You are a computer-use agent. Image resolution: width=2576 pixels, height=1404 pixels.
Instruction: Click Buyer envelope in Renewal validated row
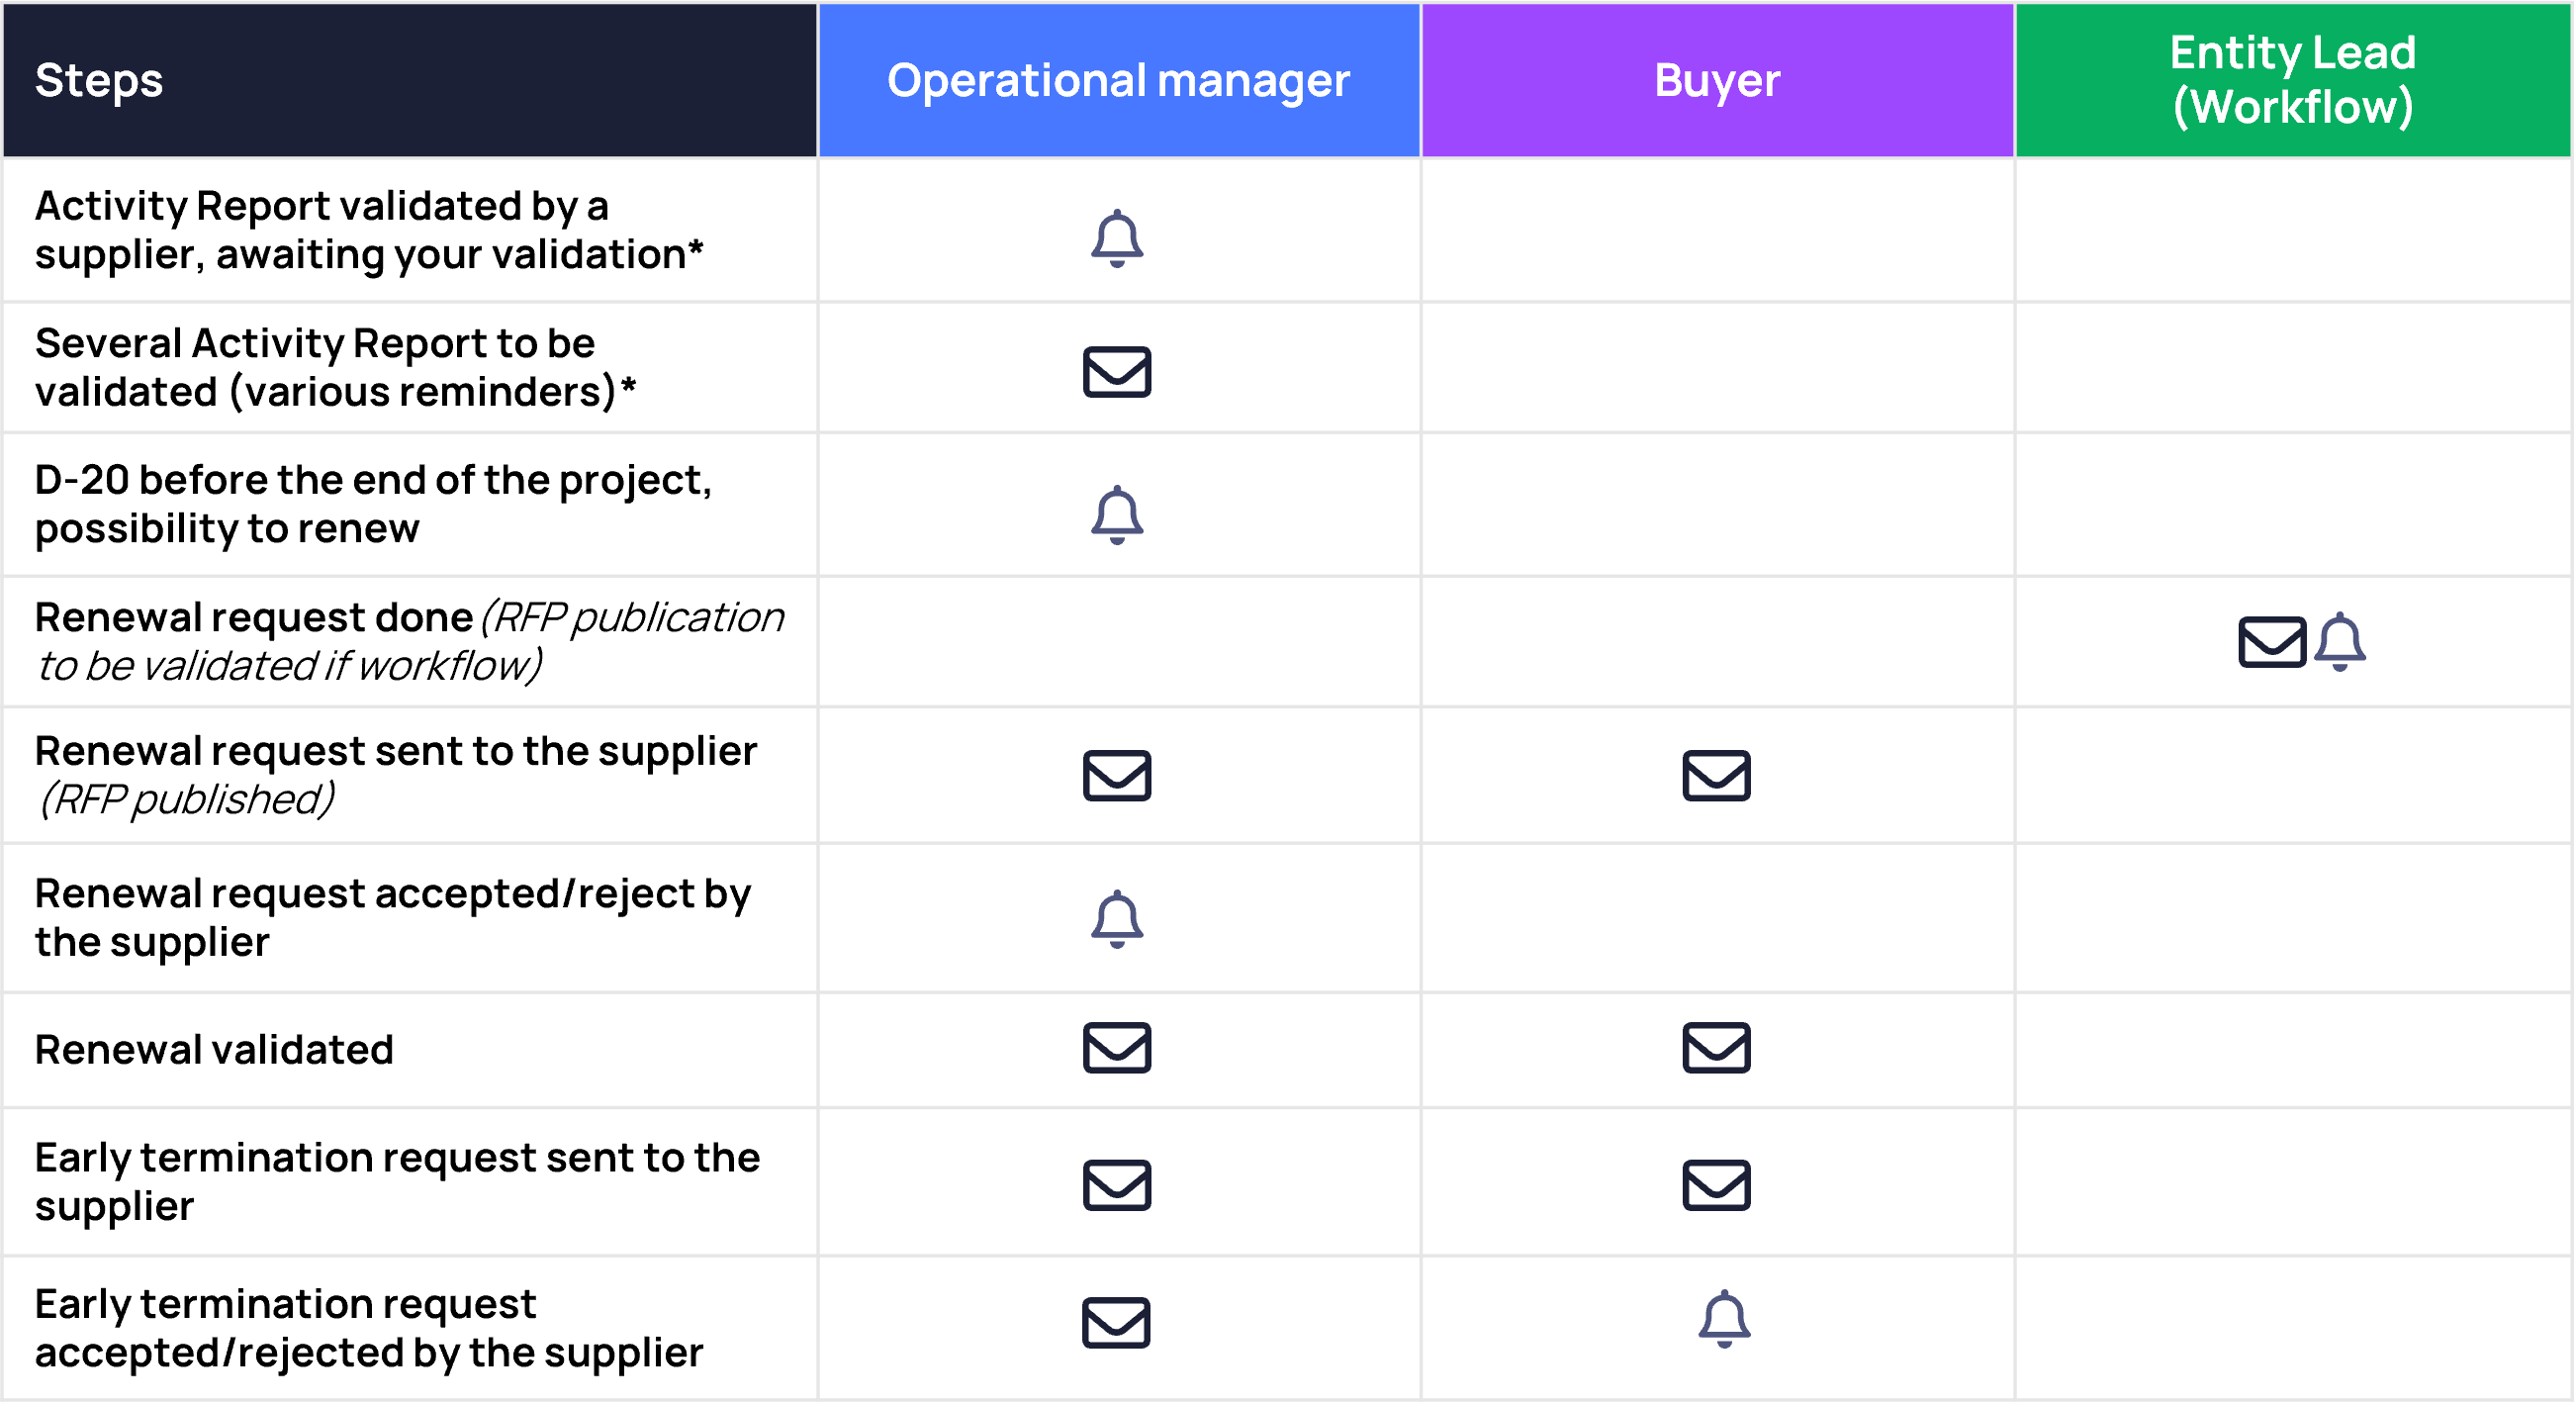1717,1048
